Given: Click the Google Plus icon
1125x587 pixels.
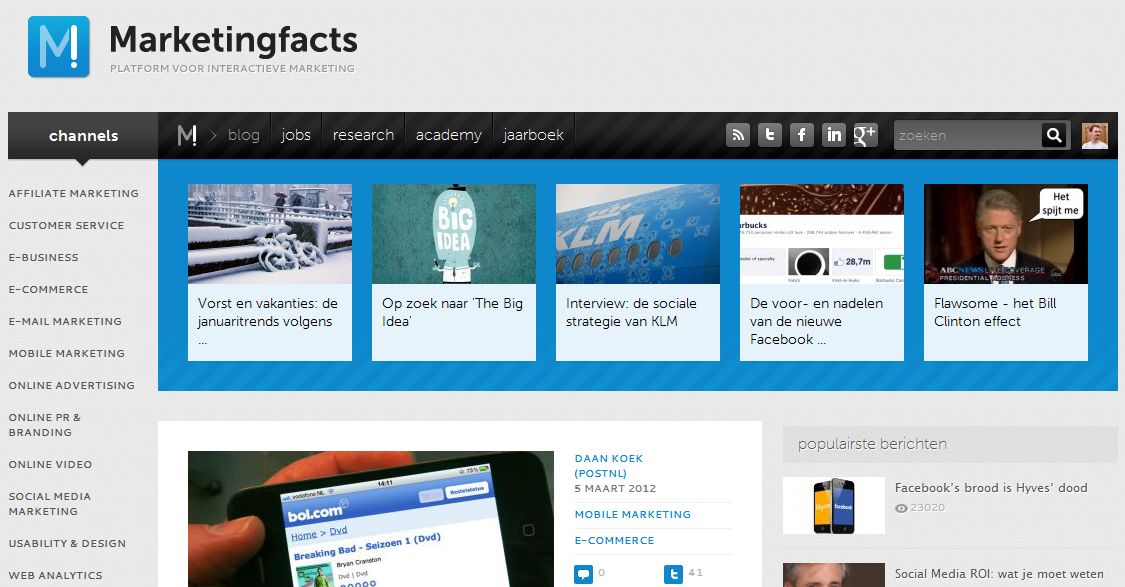Looking at the screenshot, I should point(865,135).
